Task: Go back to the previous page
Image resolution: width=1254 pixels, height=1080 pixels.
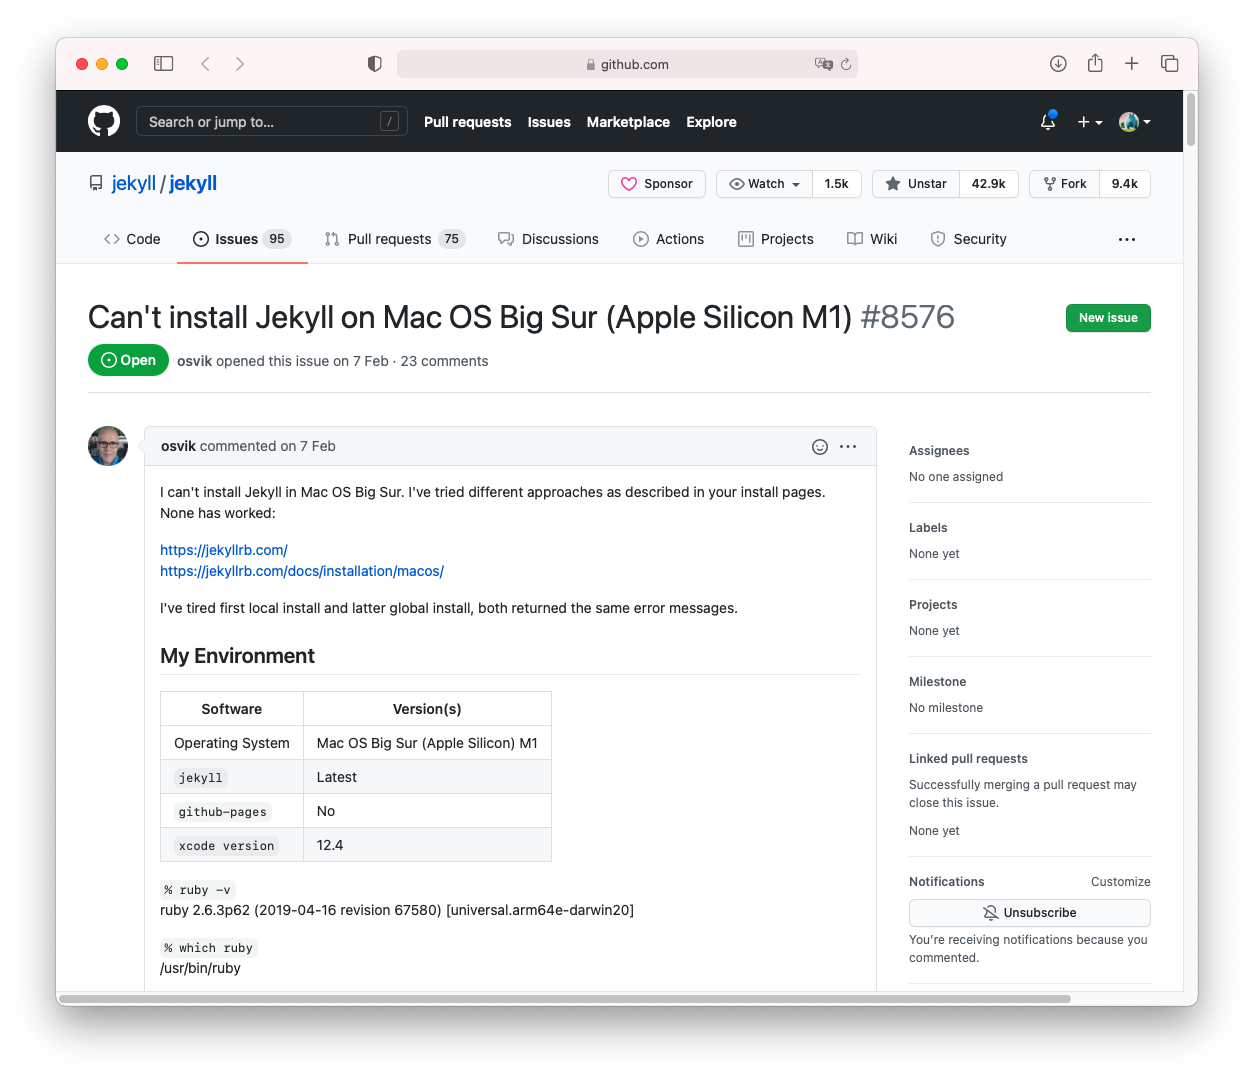Action: point(205,64)
